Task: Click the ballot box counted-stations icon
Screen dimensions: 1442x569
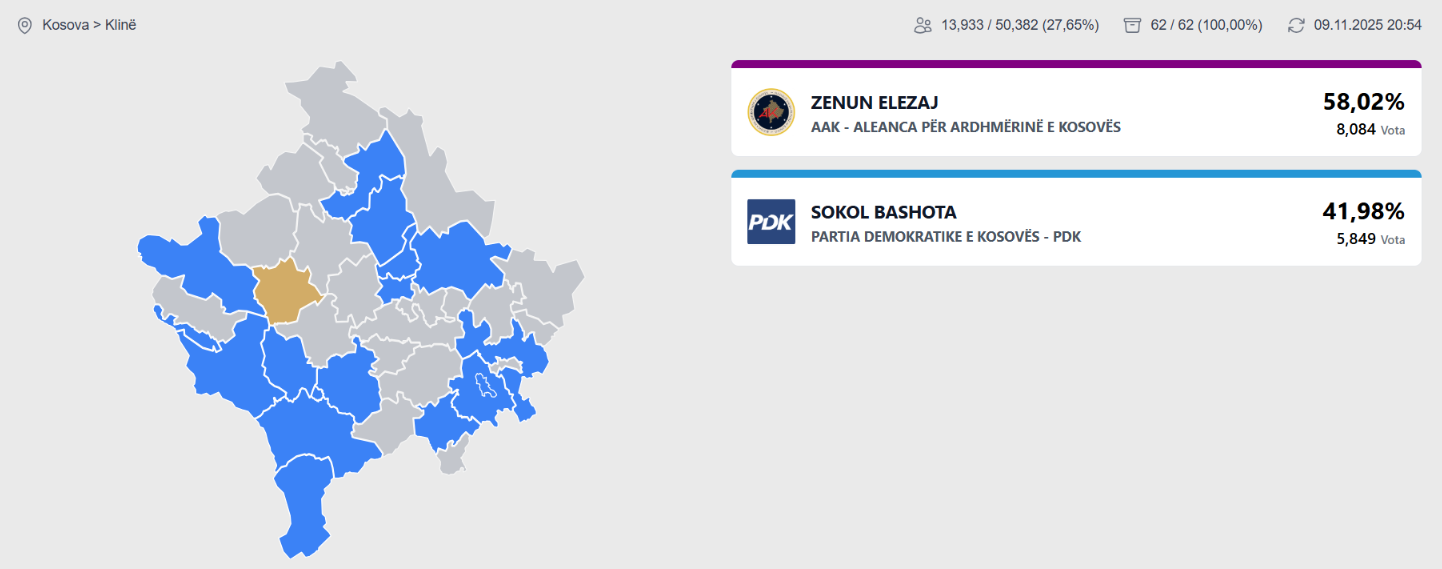Action: point(1132,25)
